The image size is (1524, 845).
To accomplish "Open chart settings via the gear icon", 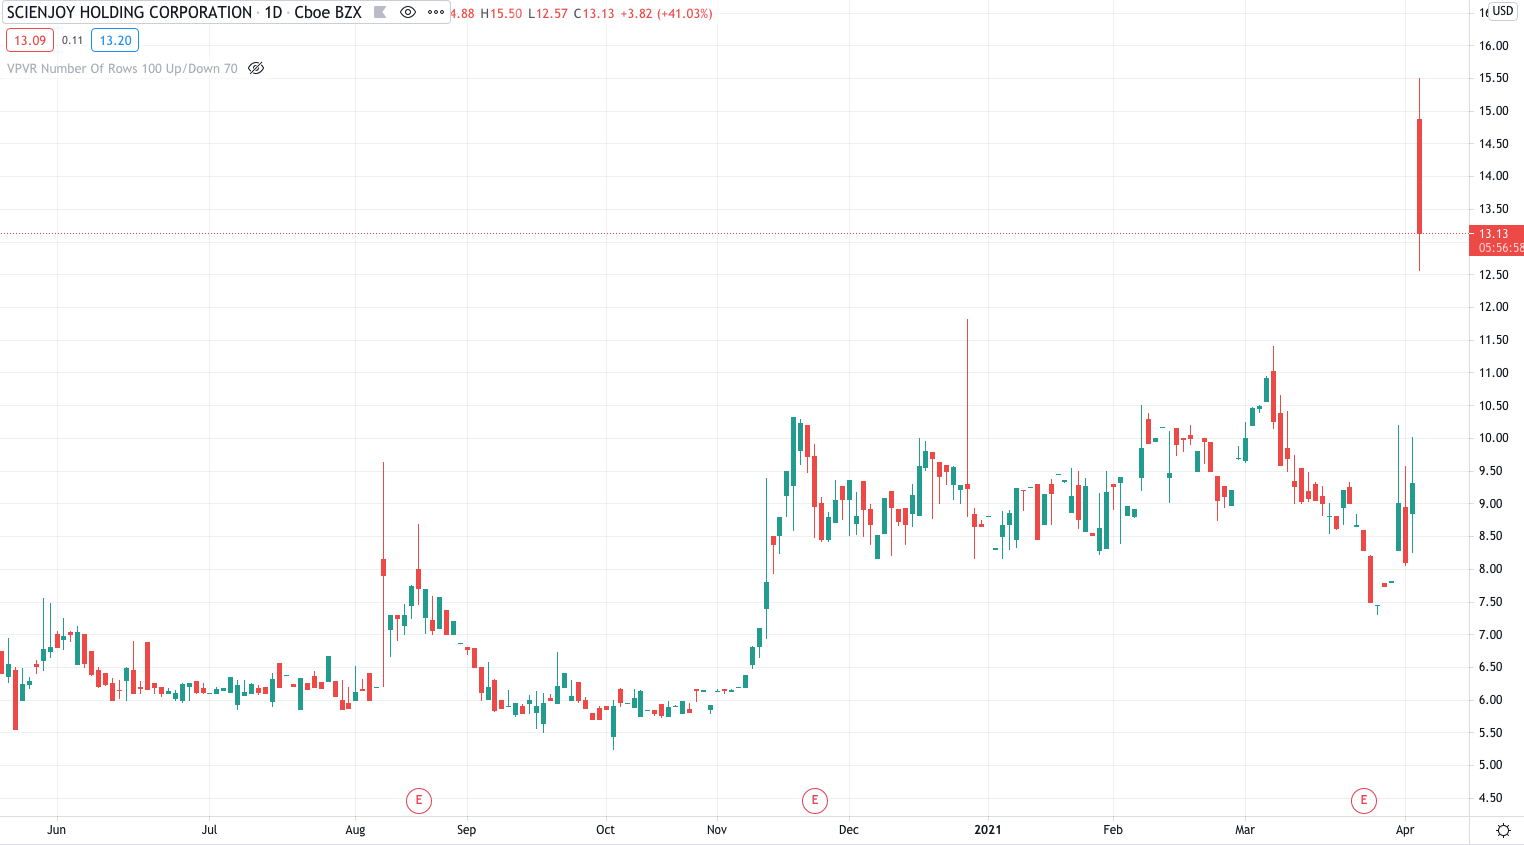I will point(1502,829).
